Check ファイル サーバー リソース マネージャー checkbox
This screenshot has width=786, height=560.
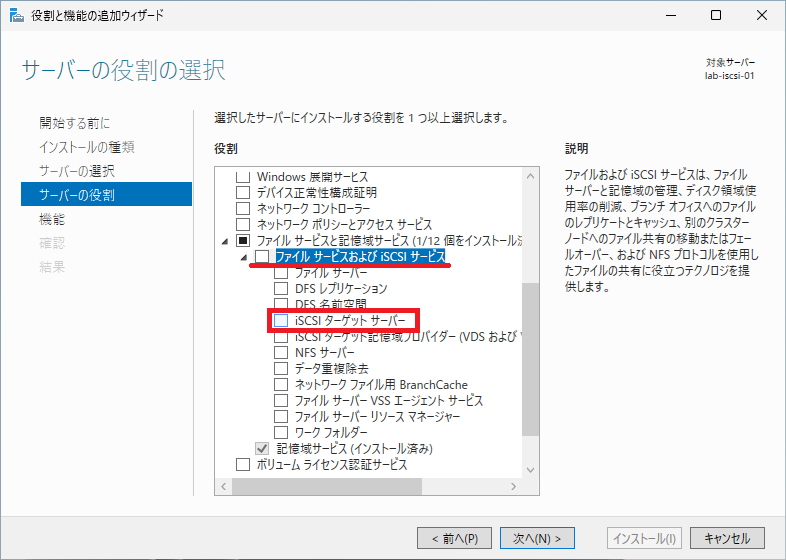pos(281,416)
